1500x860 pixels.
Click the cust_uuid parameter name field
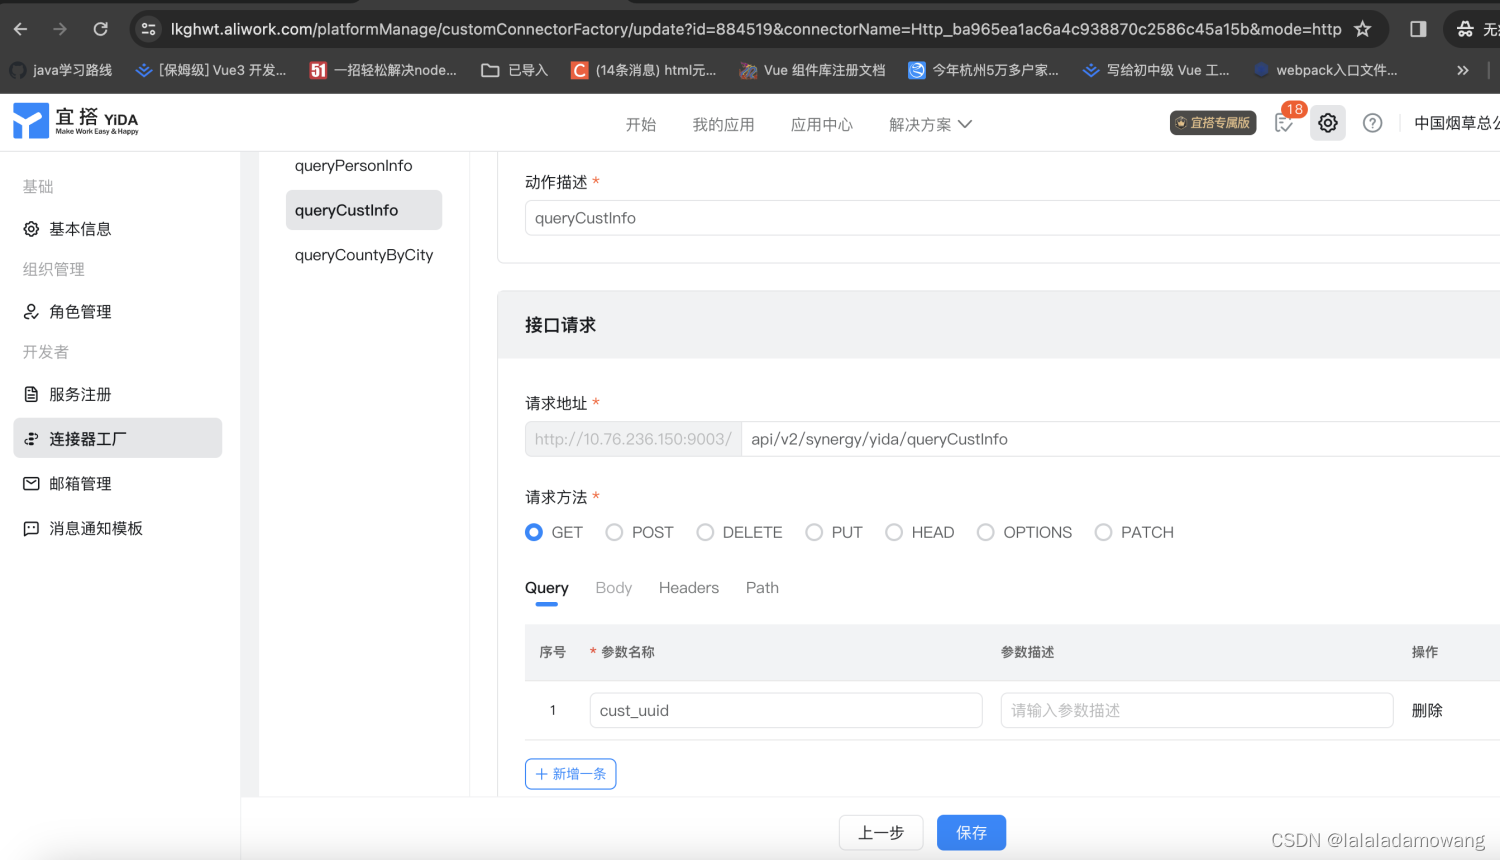point(786,710)
